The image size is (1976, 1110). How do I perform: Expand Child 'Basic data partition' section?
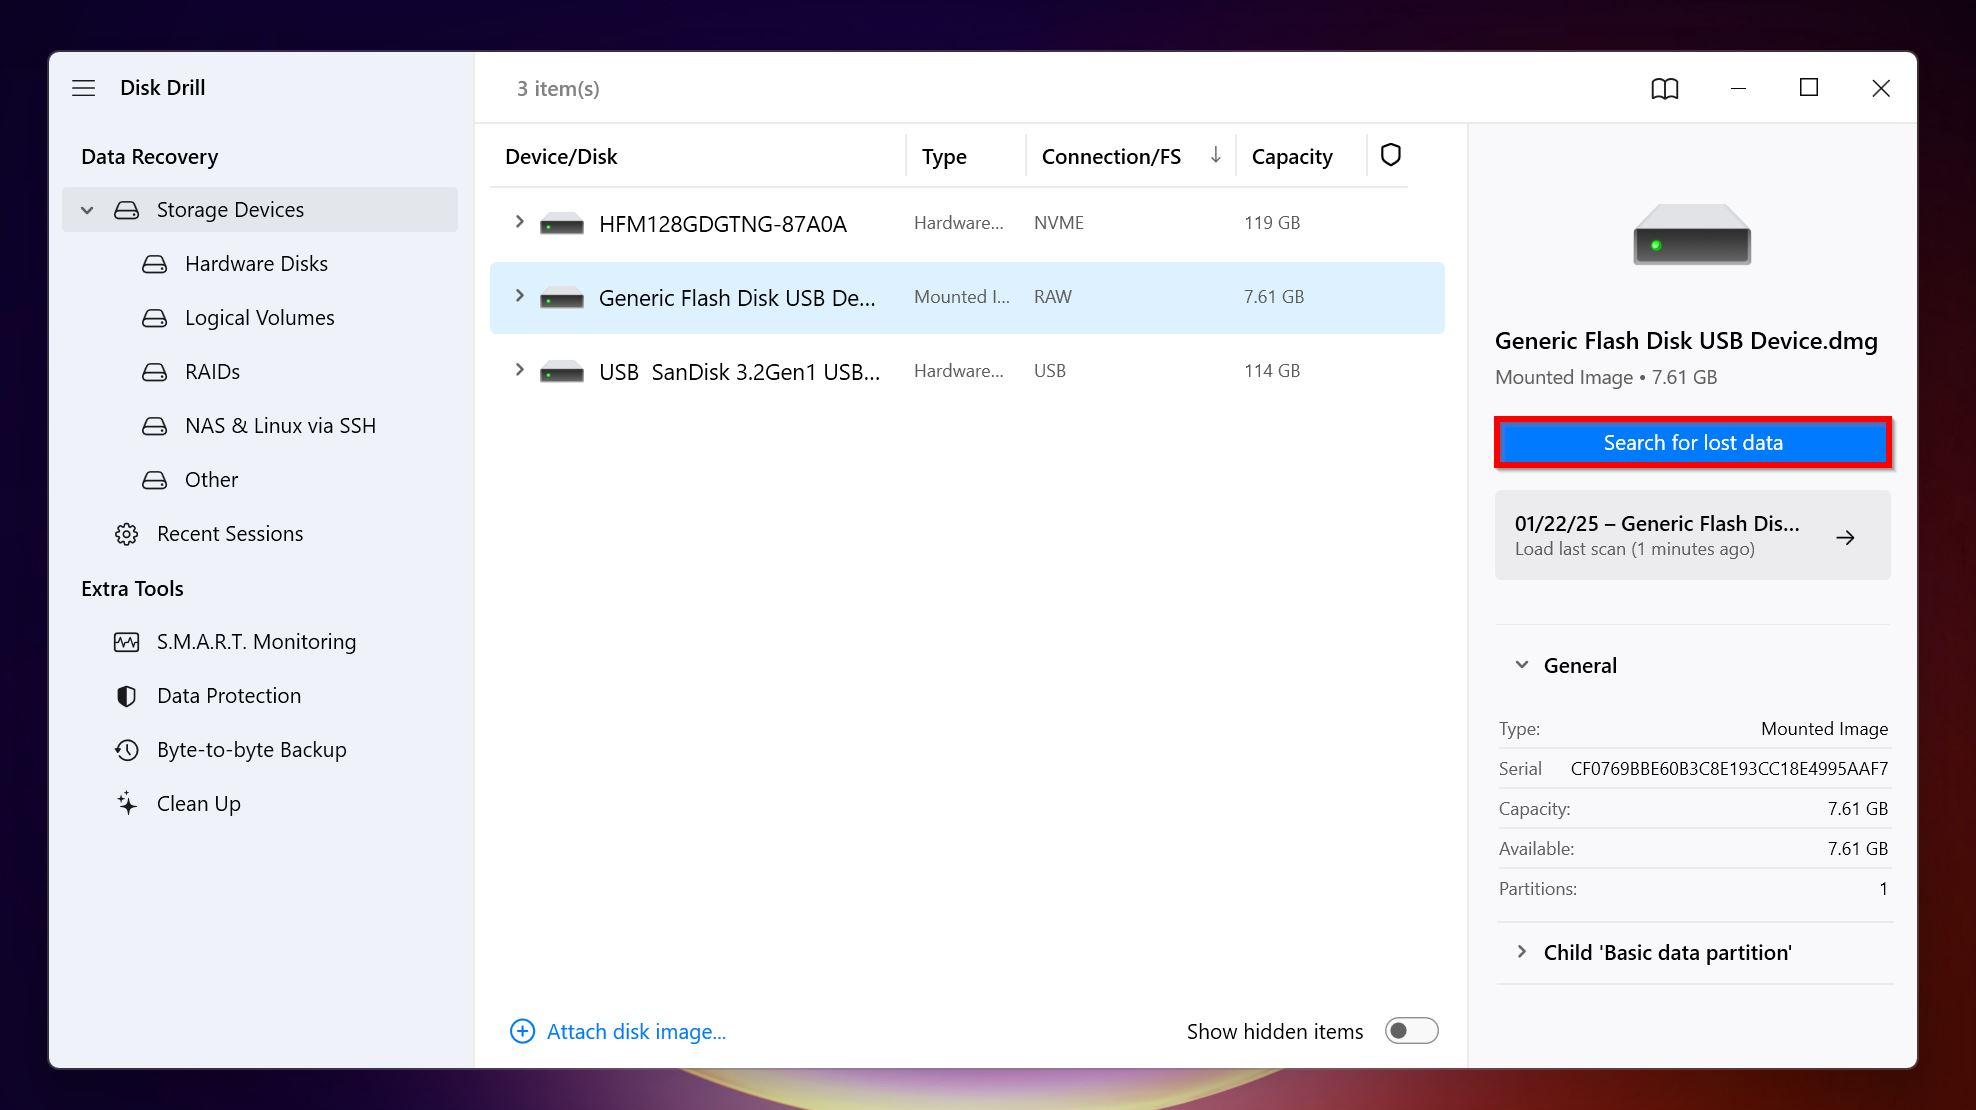click(x=1522, y=952)
